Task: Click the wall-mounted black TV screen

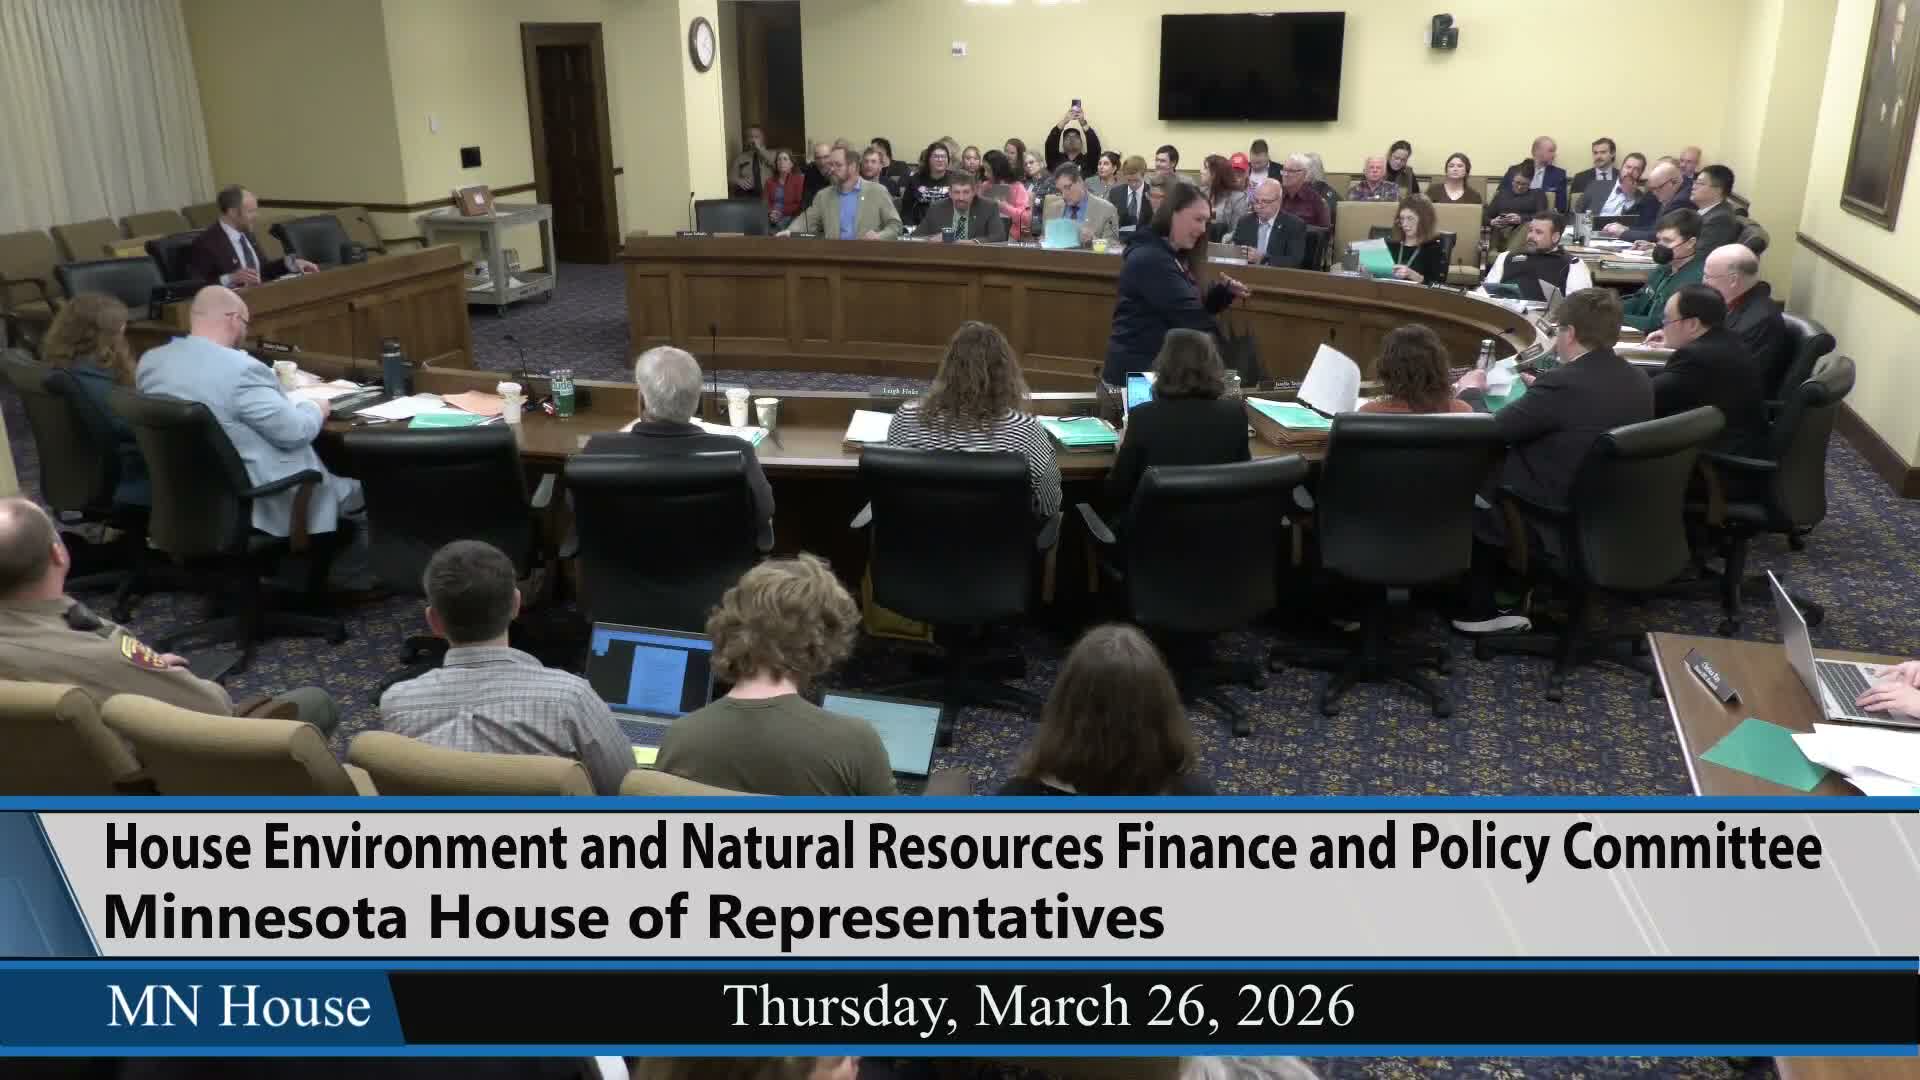Action: (x=1251, y=66)
